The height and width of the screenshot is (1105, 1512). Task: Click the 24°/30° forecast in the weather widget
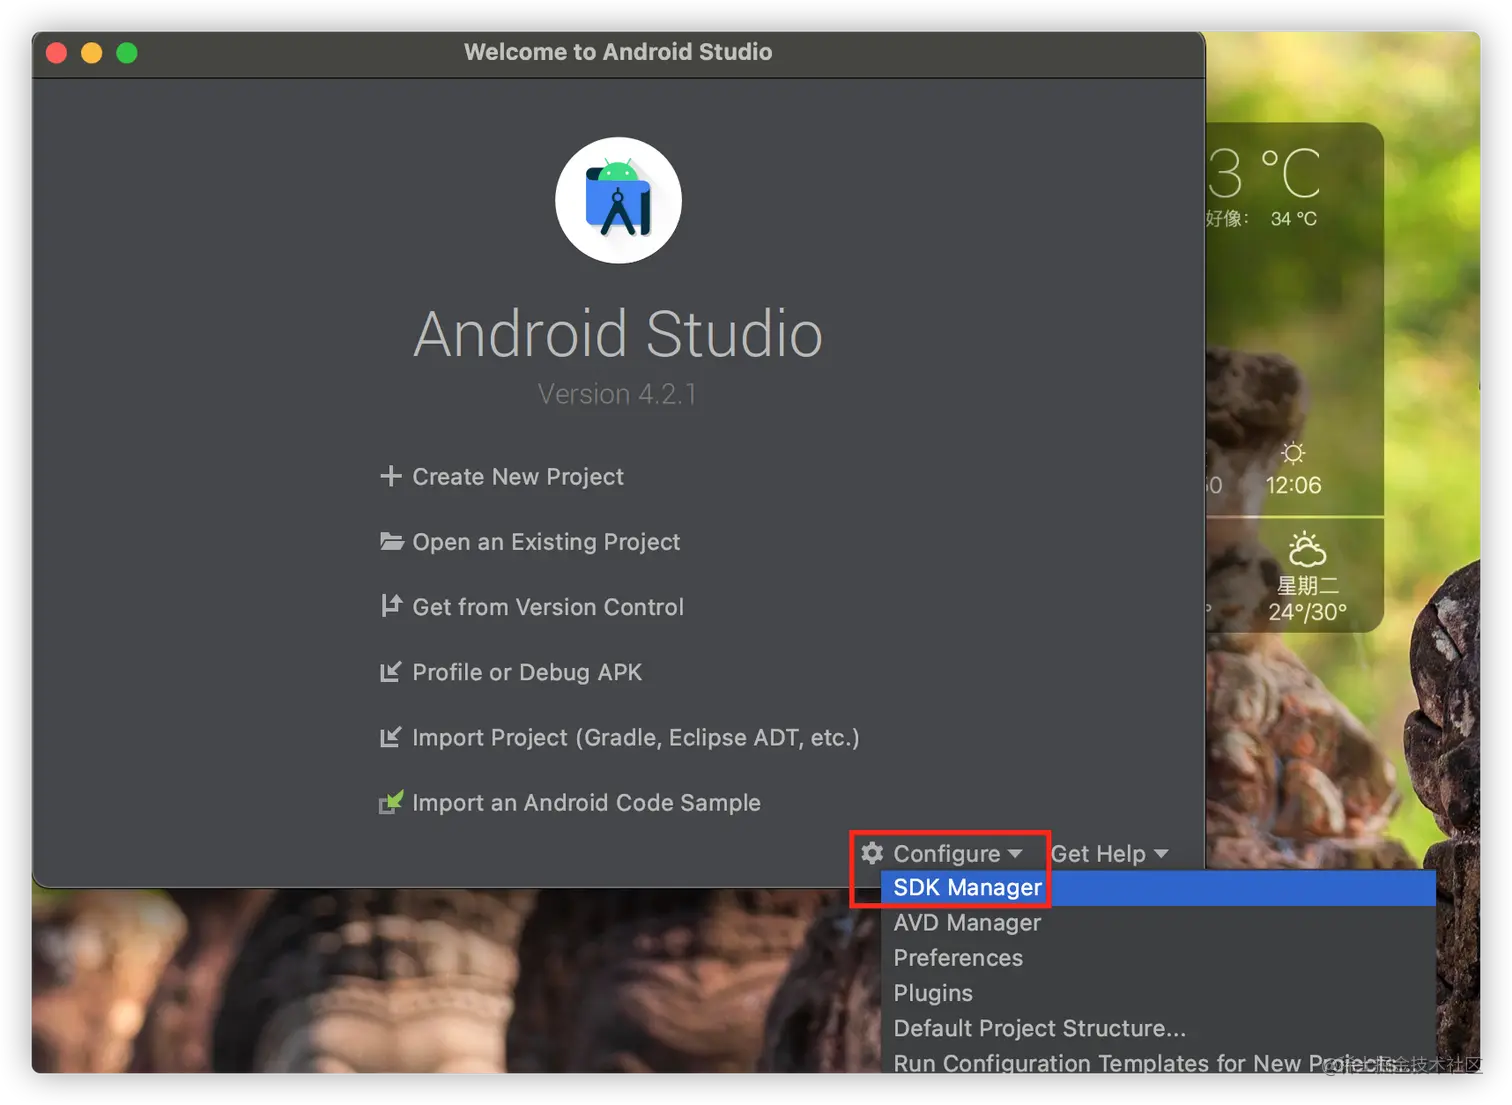coord(1307,612)
